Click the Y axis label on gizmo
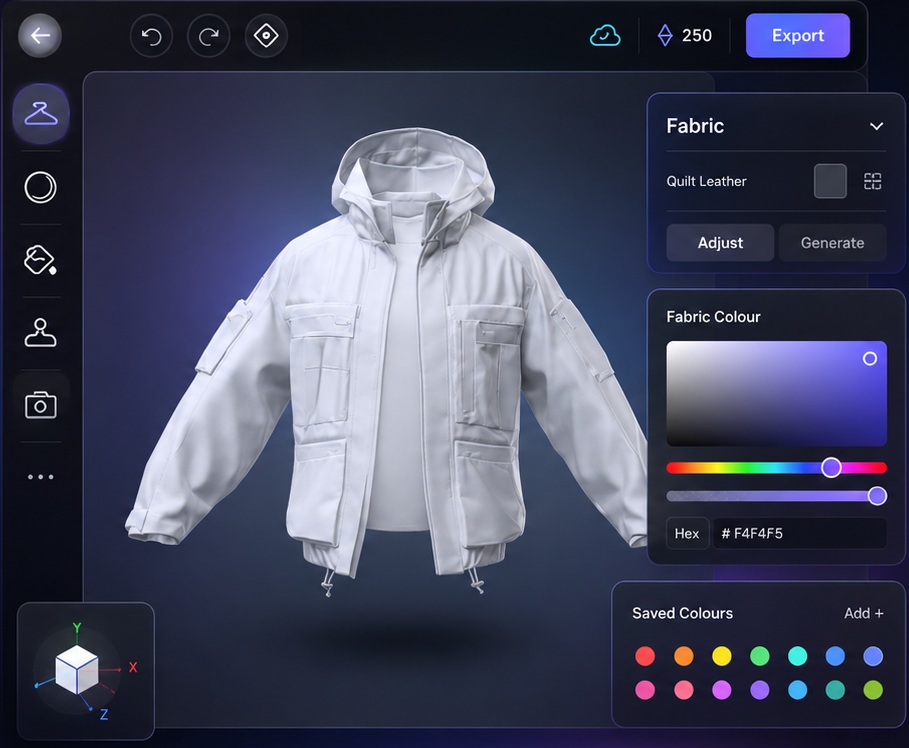The width and height of the screenshot is (909, 748). [x=77, y=627]
